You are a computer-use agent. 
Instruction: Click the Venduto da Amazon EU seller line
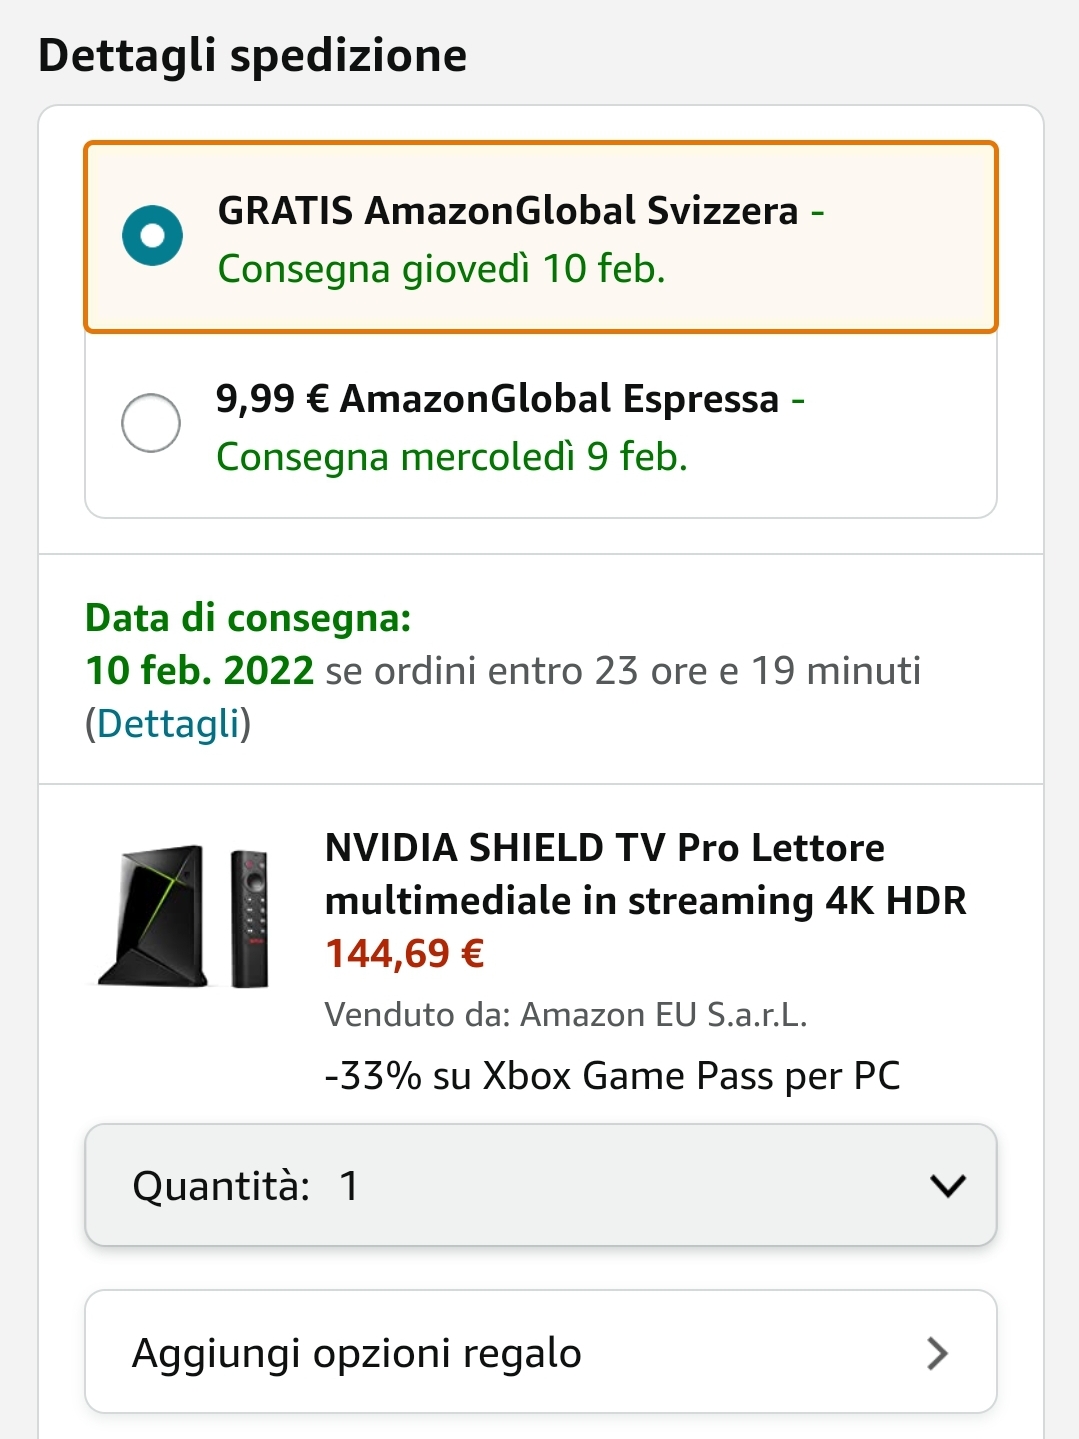click(x=565, y=1015)
